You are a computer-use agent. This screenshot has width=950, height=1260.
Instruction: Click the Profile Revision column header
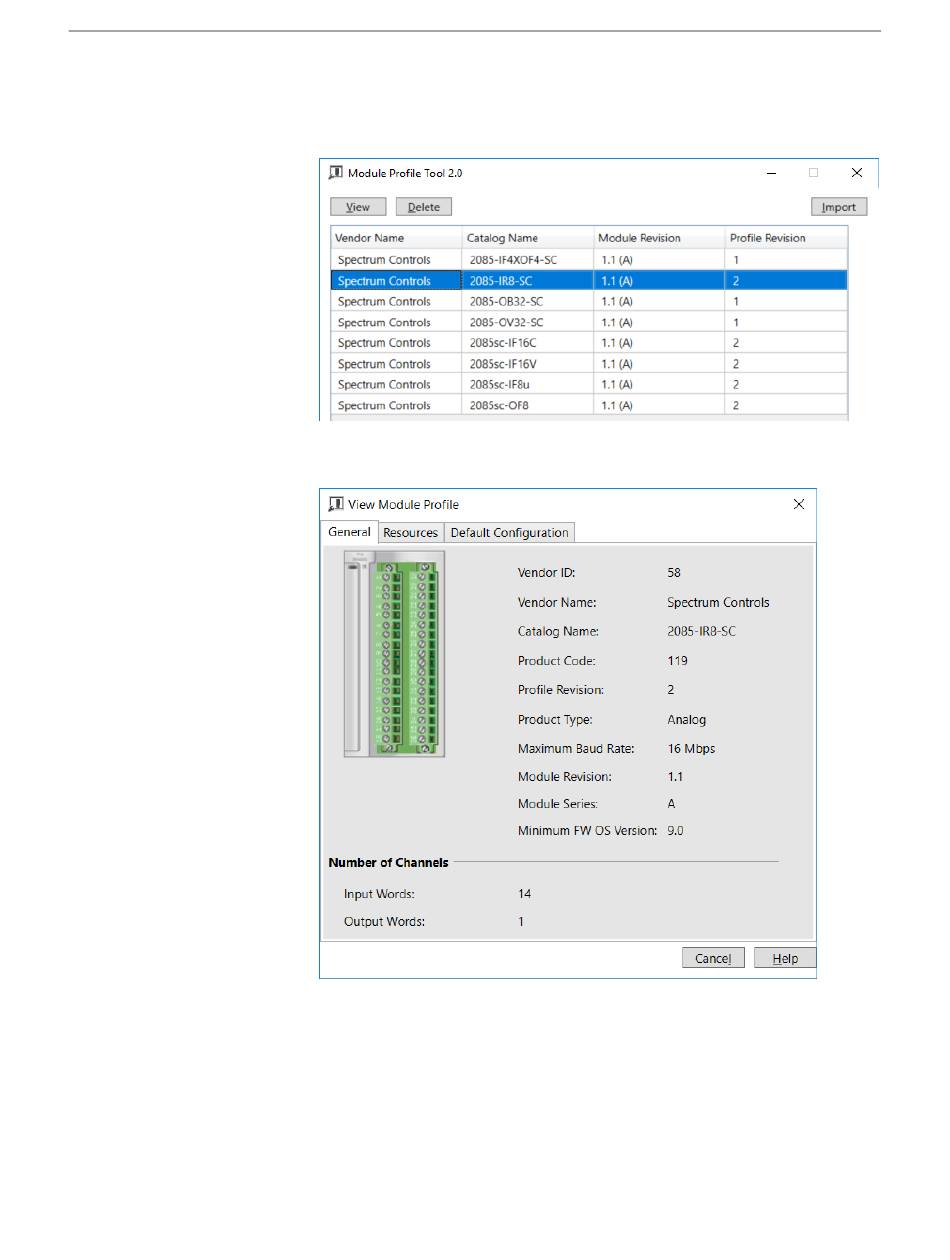785,238
